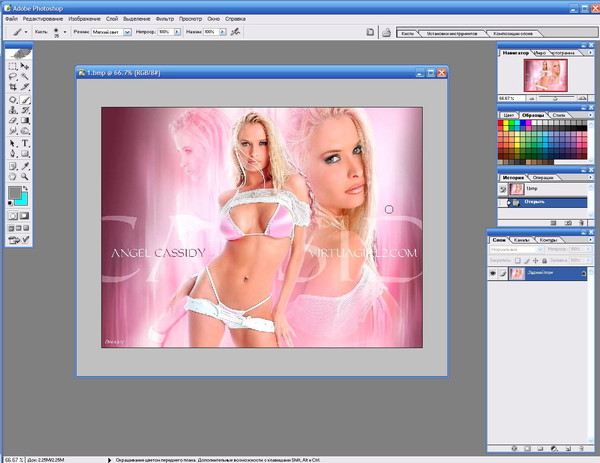This screenshot has width=600, height=463.
Task: Select the Eyedropper tool
Action: pyautogui.click(x=25, y=166)
